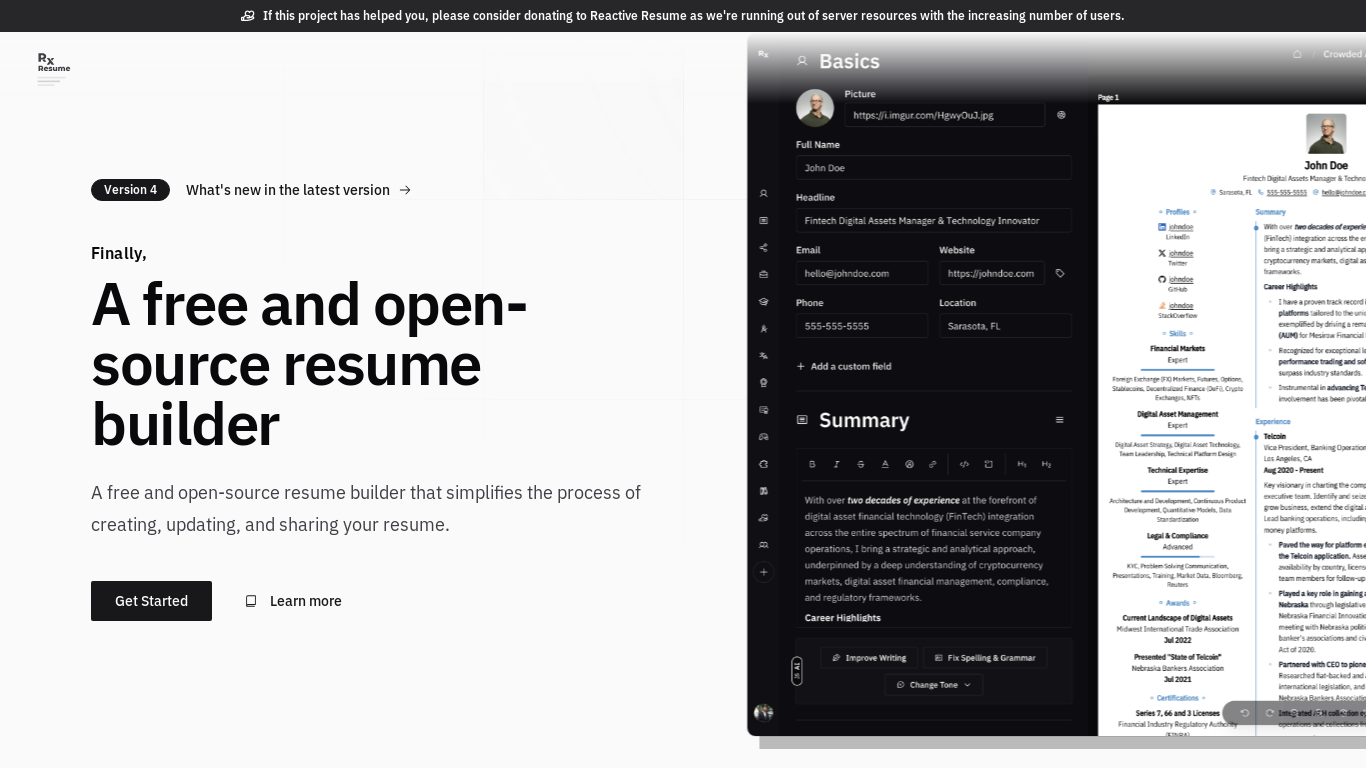This screenshot has height=768, width=1366.
Task: Select the Basics user icon in the sidebar
Action: click(x=763, y=193)
